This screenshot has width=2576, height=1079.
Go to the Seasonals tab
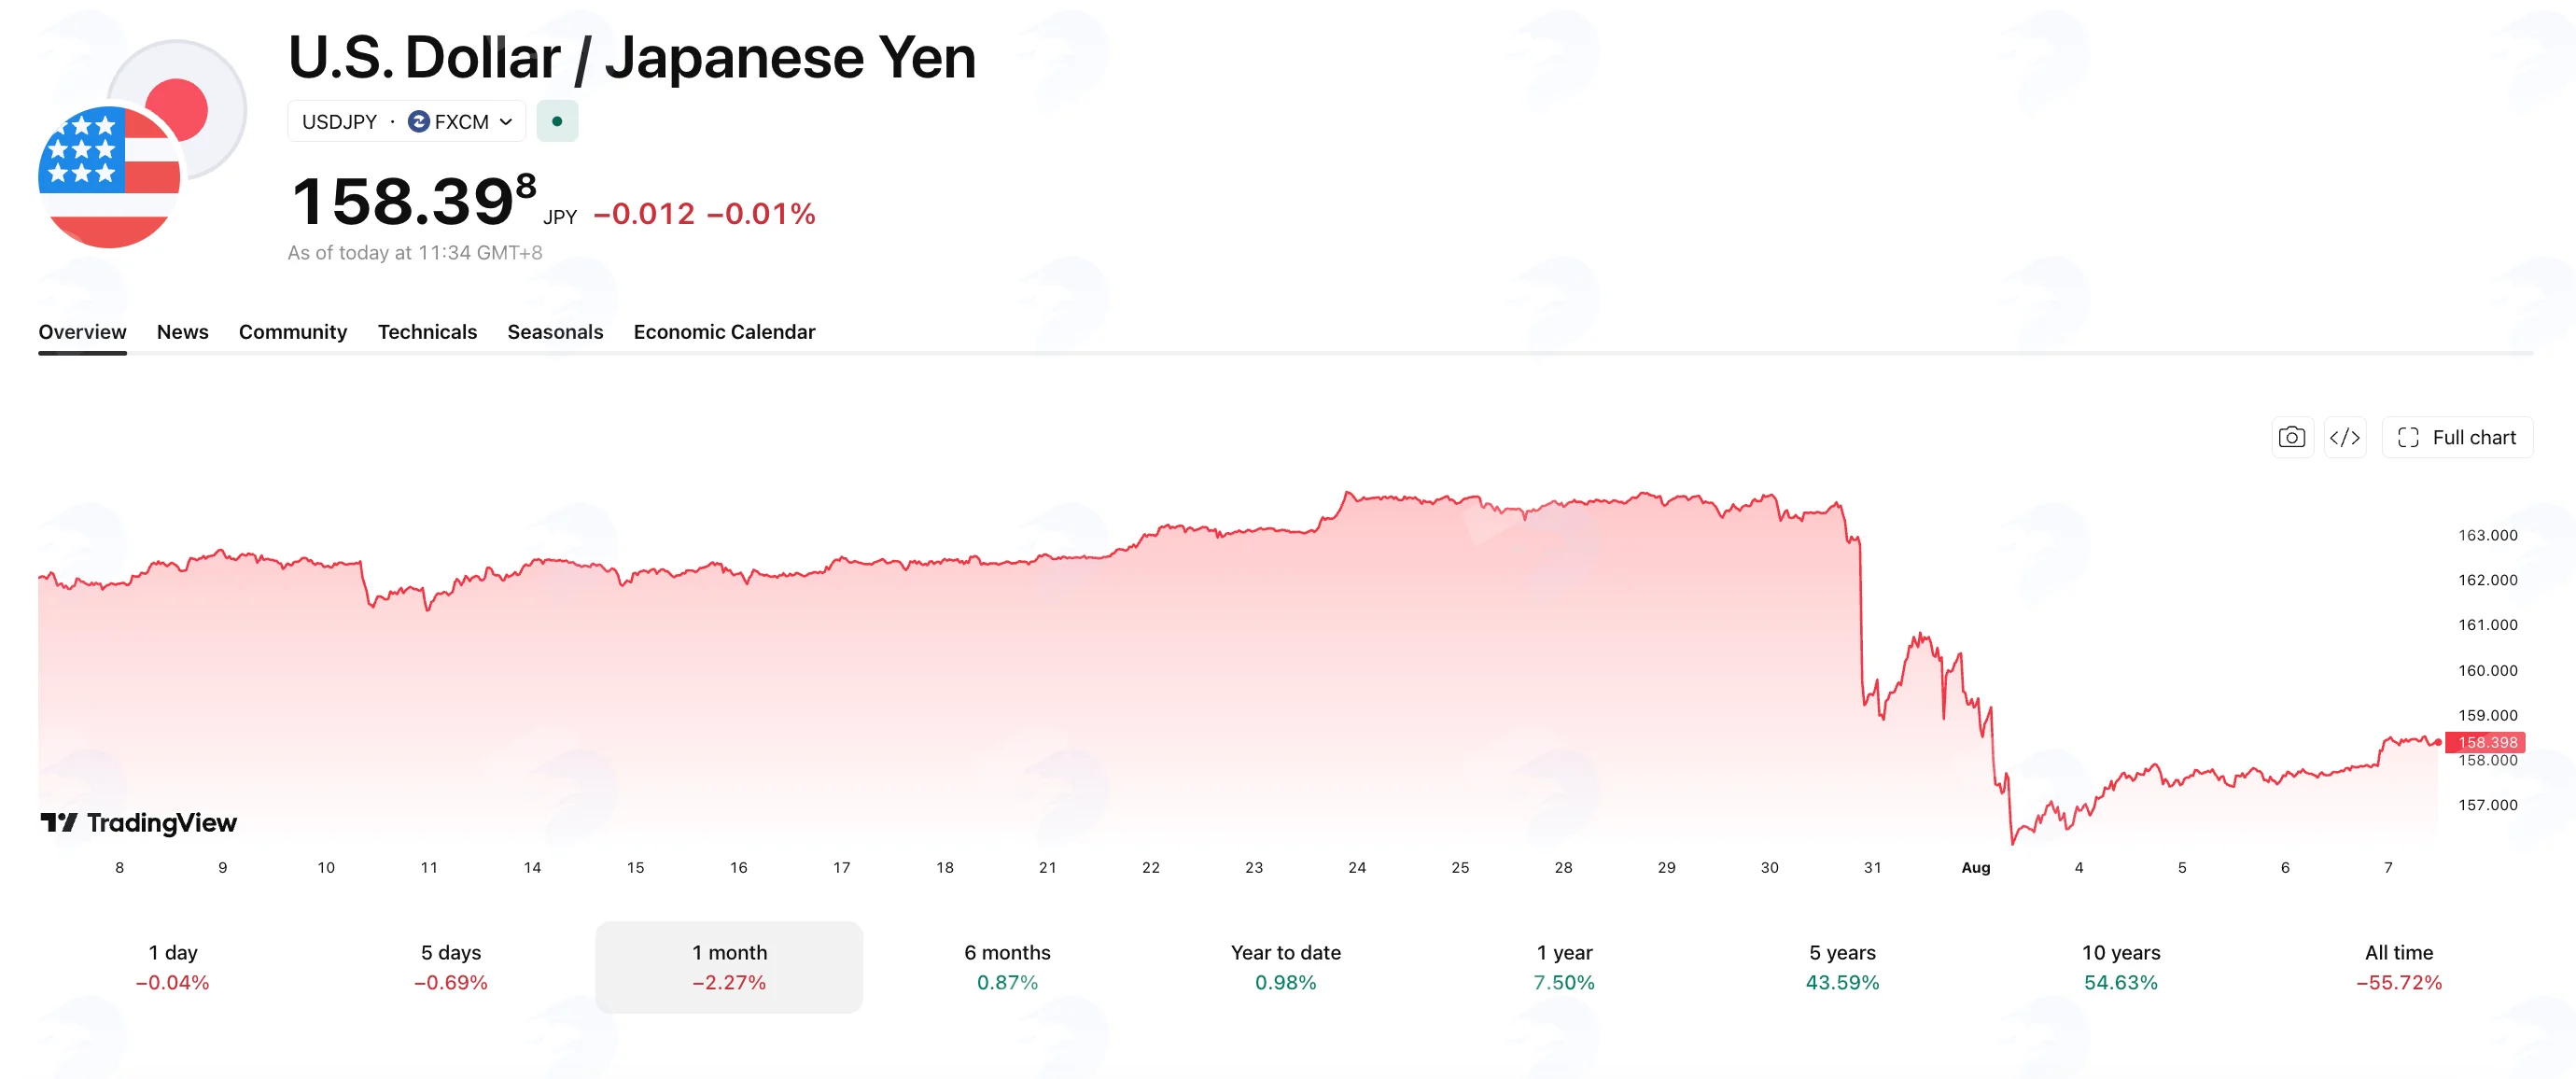point(555,332)
